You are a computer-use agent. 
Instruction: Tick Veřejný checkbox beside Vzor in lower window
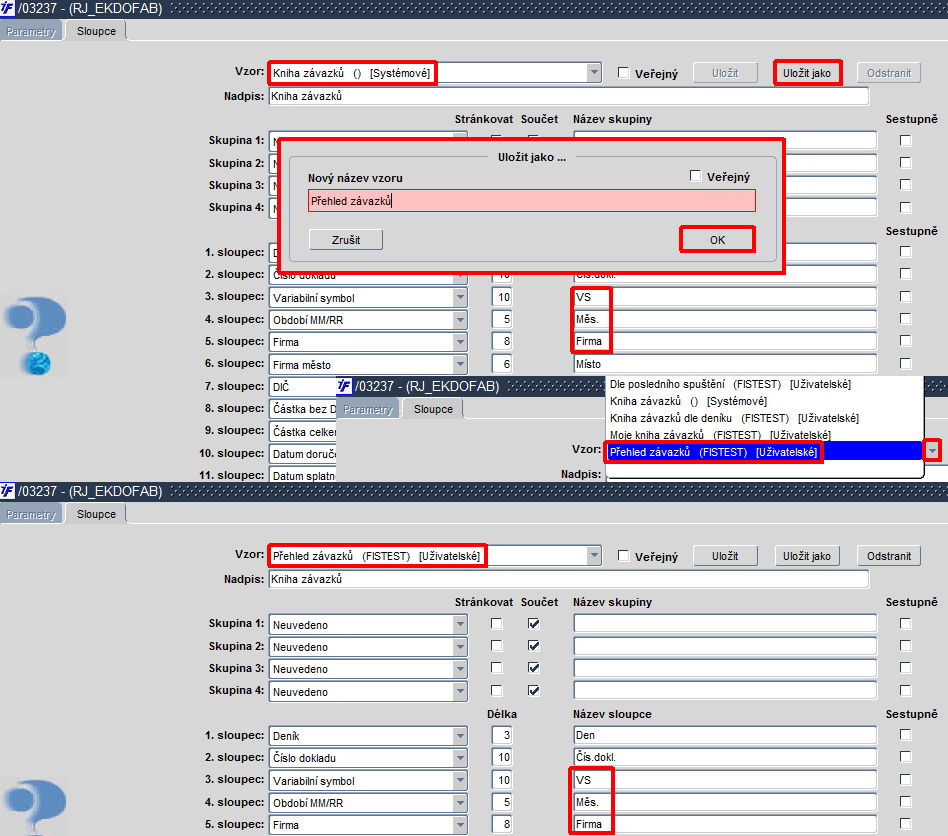click(623, 556)
